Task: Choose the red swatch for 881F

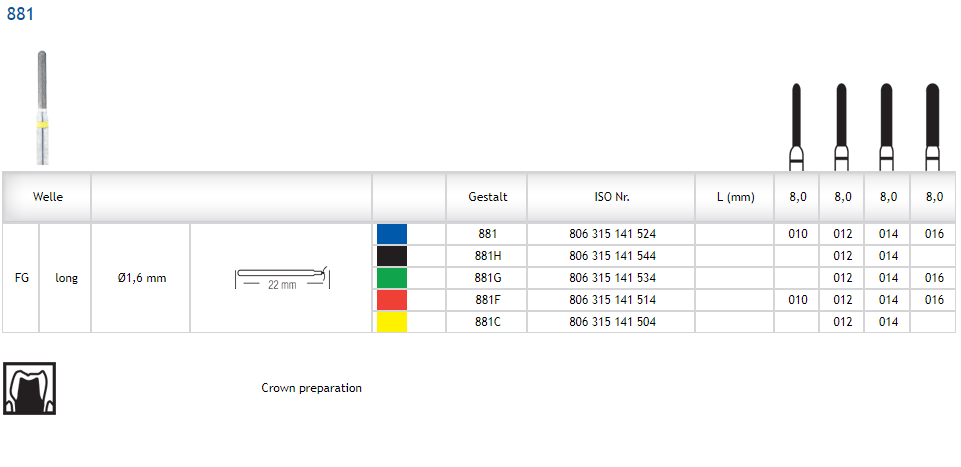Action: (392, 300)
